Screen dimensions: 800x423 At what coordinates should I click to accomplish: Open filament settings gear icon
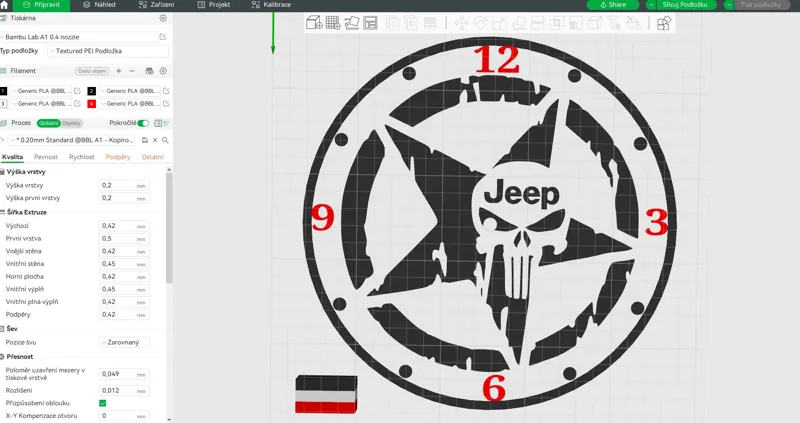163,71
